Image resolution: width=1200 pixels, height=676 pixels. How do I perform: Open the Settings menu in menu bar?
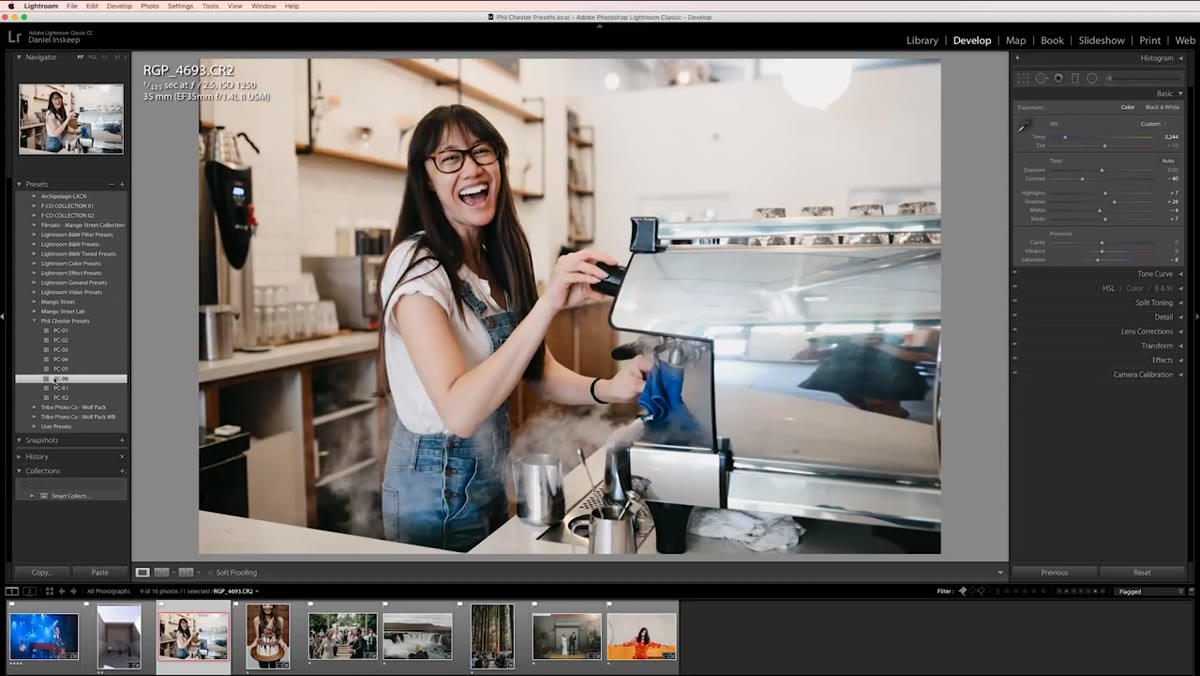pos(181,6)
